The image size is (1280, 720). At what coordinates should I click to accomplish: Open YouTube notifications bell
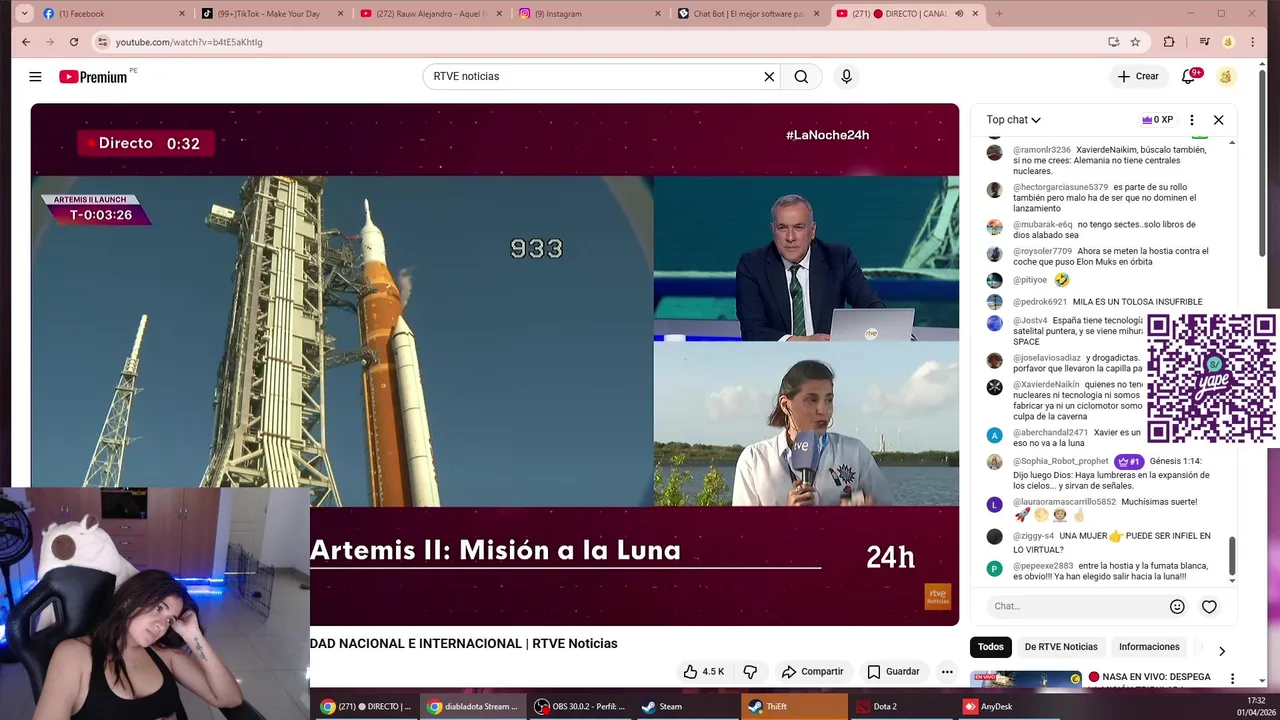point(1188,77)
